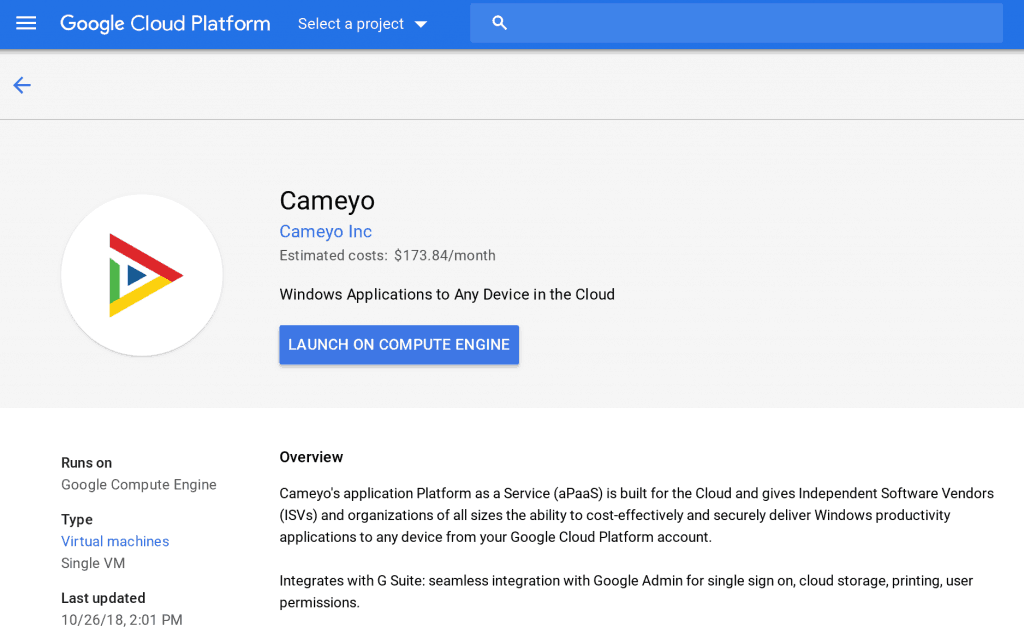Click the Overview heading
The height and width of the screenshot is (633, 1024).
[x=311, y=457]
